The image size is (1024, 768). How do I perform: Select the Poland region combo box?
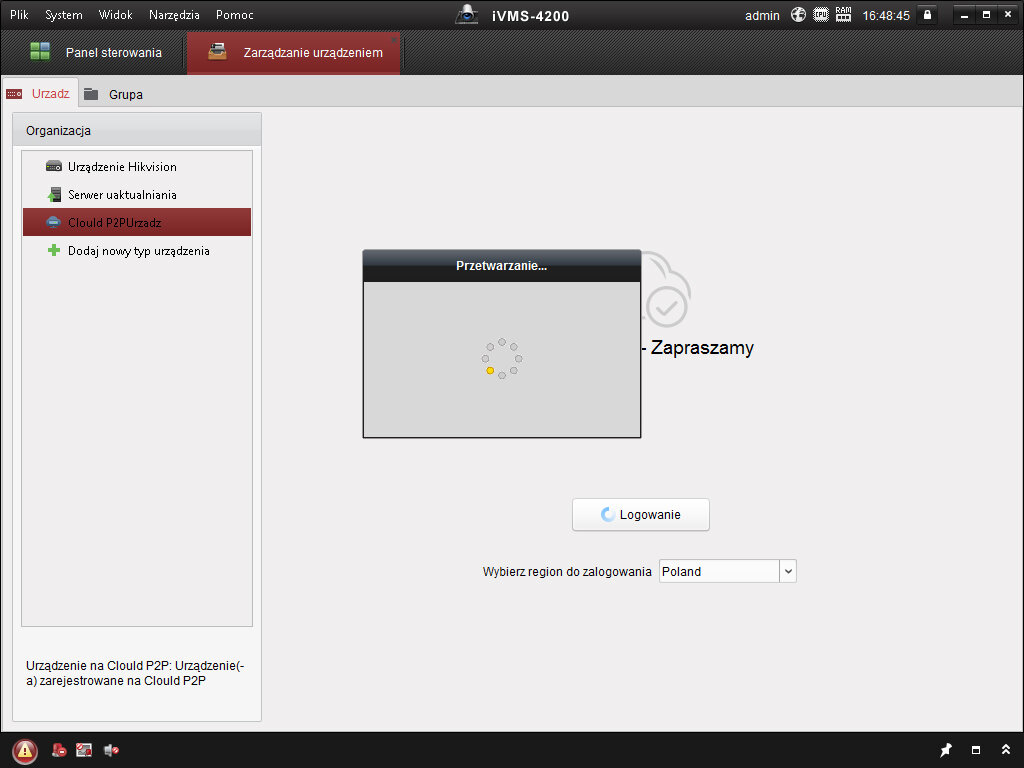718,572
